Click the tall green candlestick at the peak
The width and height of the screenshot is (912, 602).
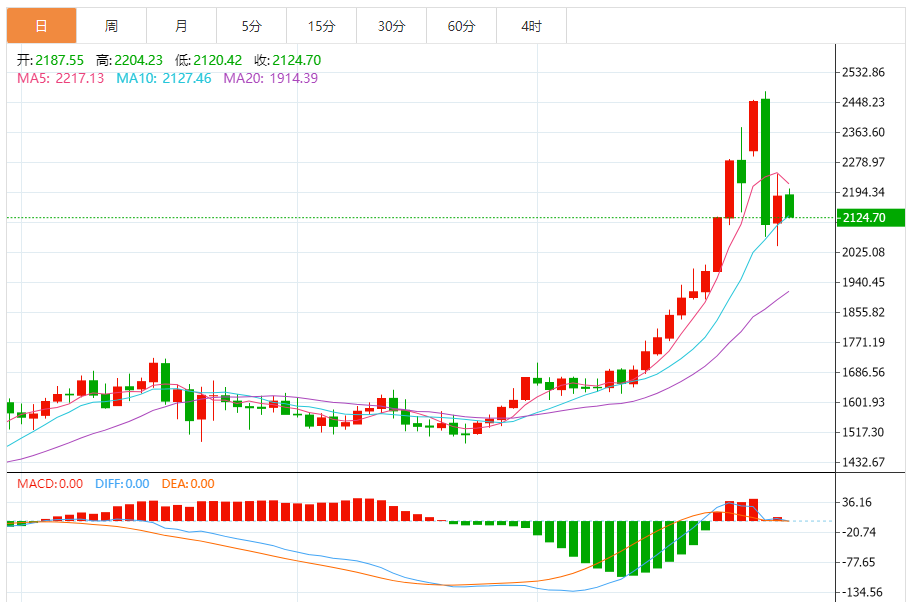click(x=765, y=160)
